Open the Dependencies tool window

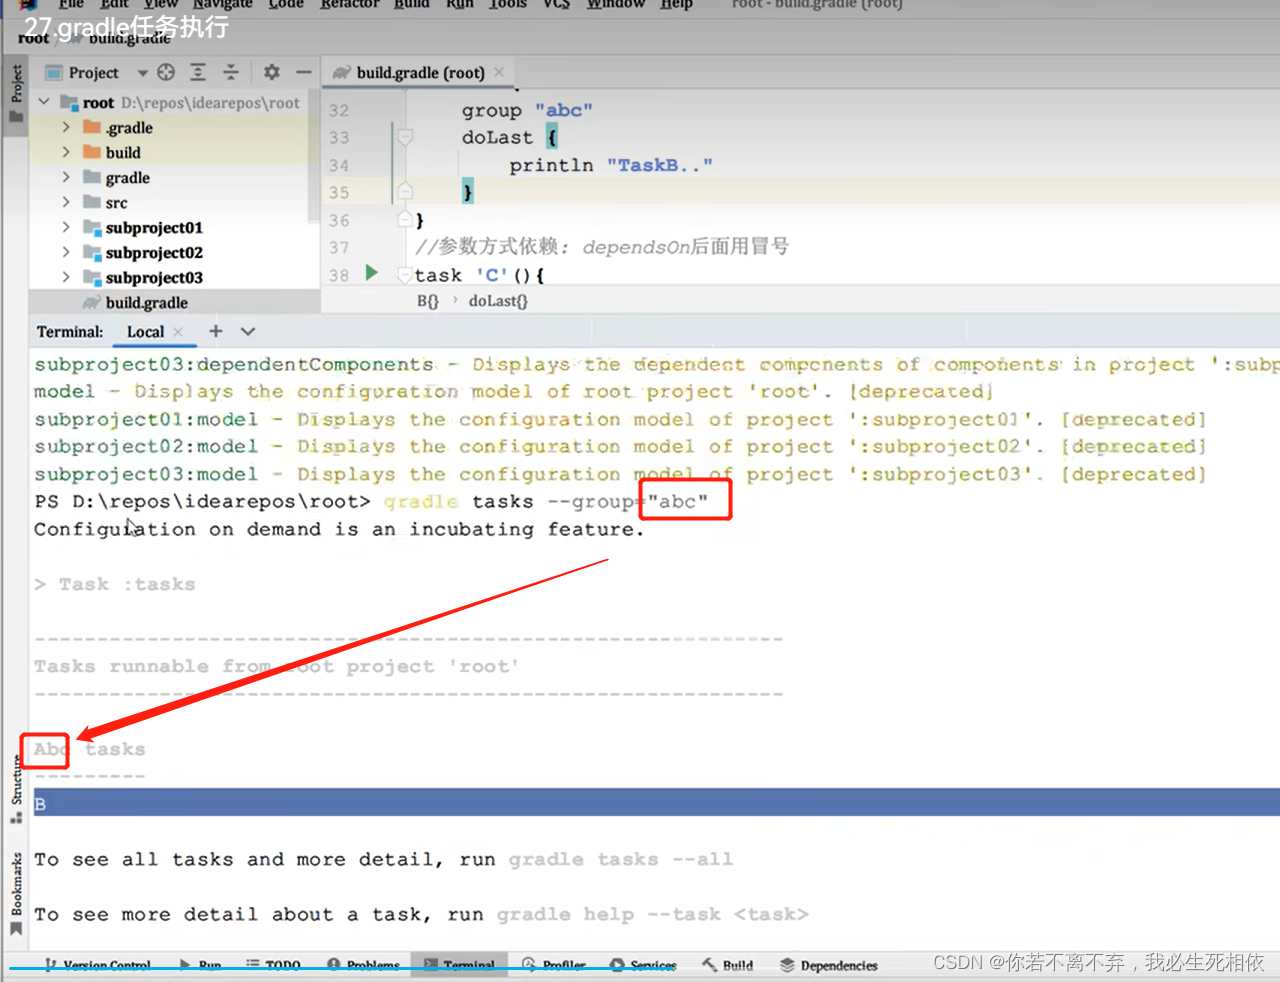pos(829,965)
